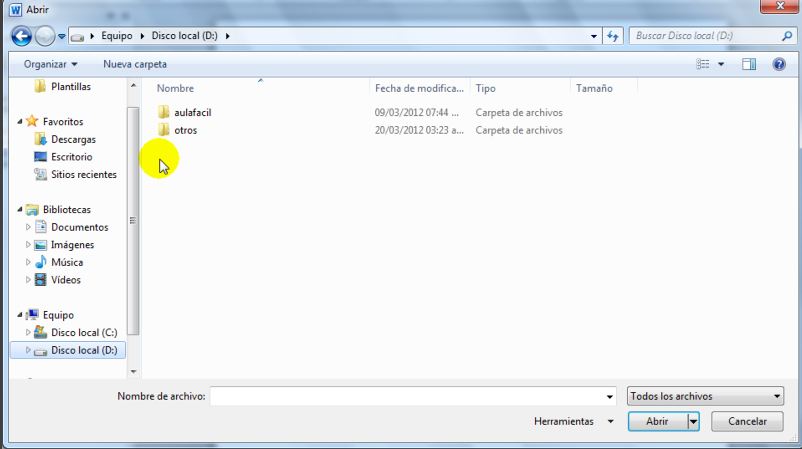Select Disco local (D:) breadcrumb segment
Screen dimensions: 802x449
pos(185,36)
